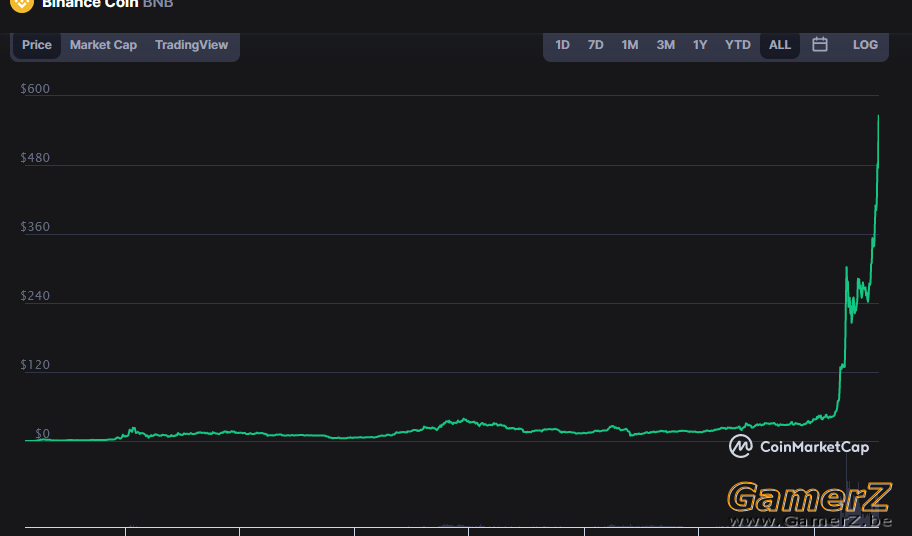Select the 7D time range

pos(595,45)
